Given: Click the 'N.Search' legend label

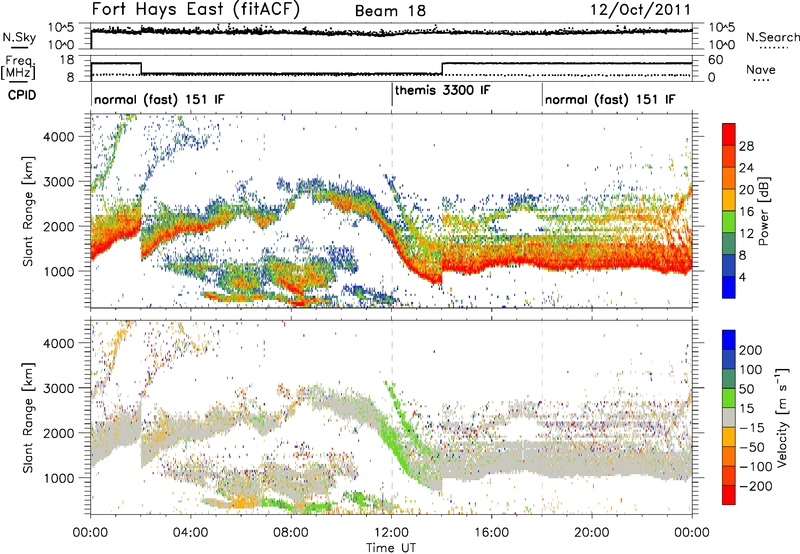Looking at the screenshot, I should pos(772,37).
